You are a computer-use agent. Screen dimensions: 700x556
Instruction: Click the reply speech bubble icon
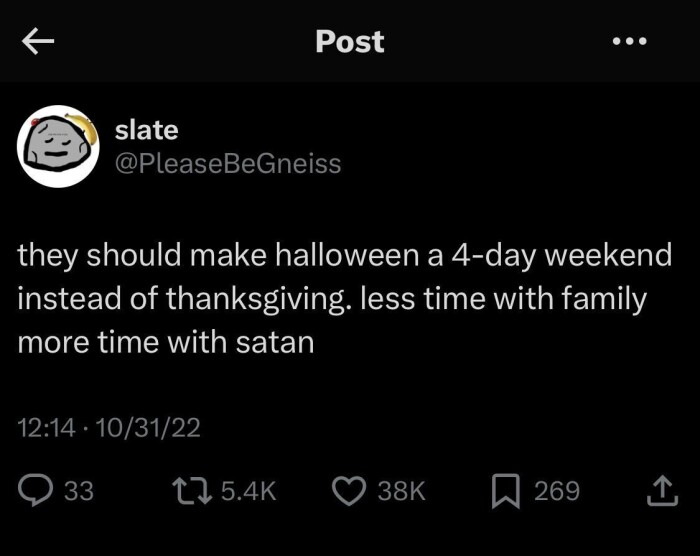pos(37,490)
